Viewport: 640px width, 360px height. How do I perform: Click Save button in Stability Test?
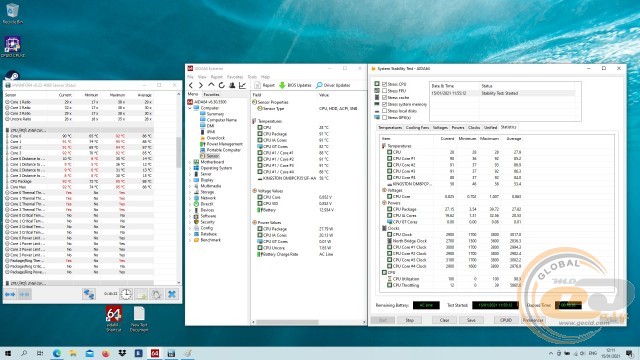tap(471, 320)
